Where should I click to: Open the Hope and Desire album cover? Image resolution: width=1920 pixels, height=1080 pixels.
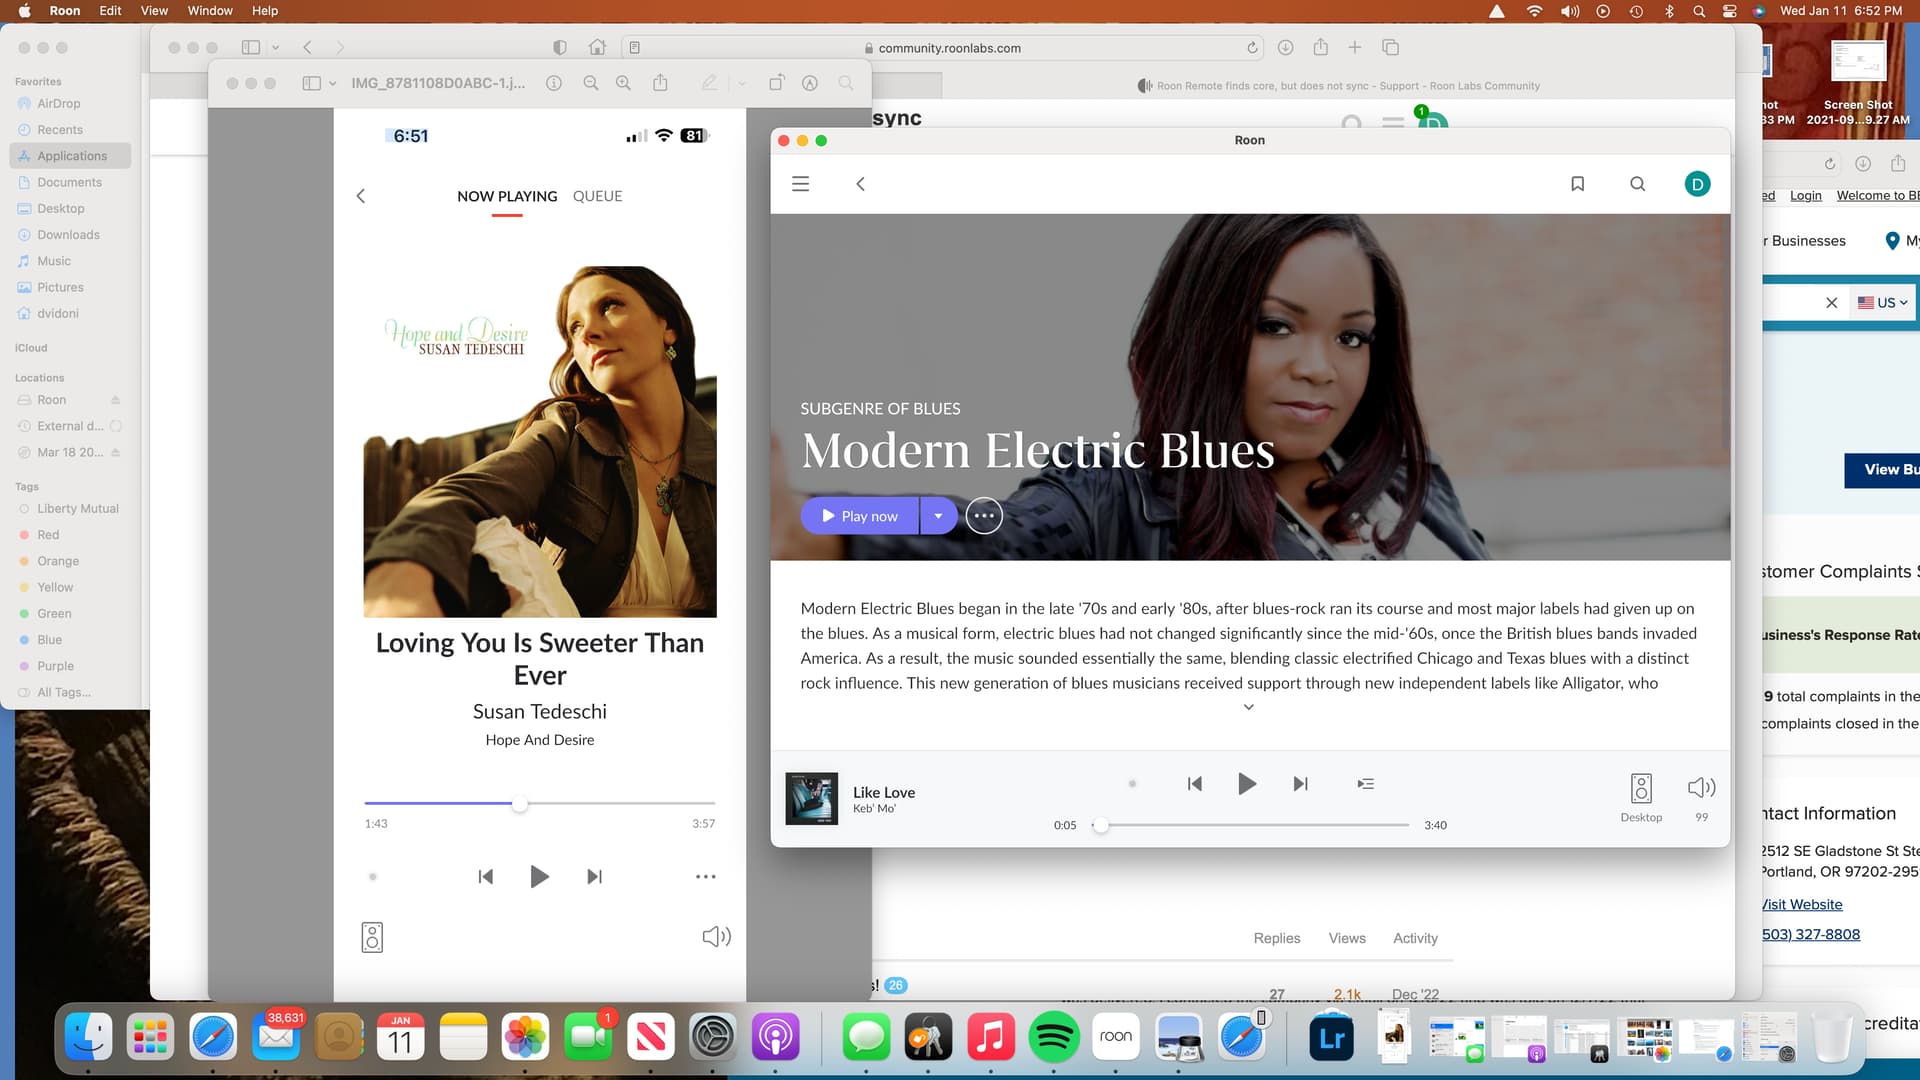click(540, 441)
